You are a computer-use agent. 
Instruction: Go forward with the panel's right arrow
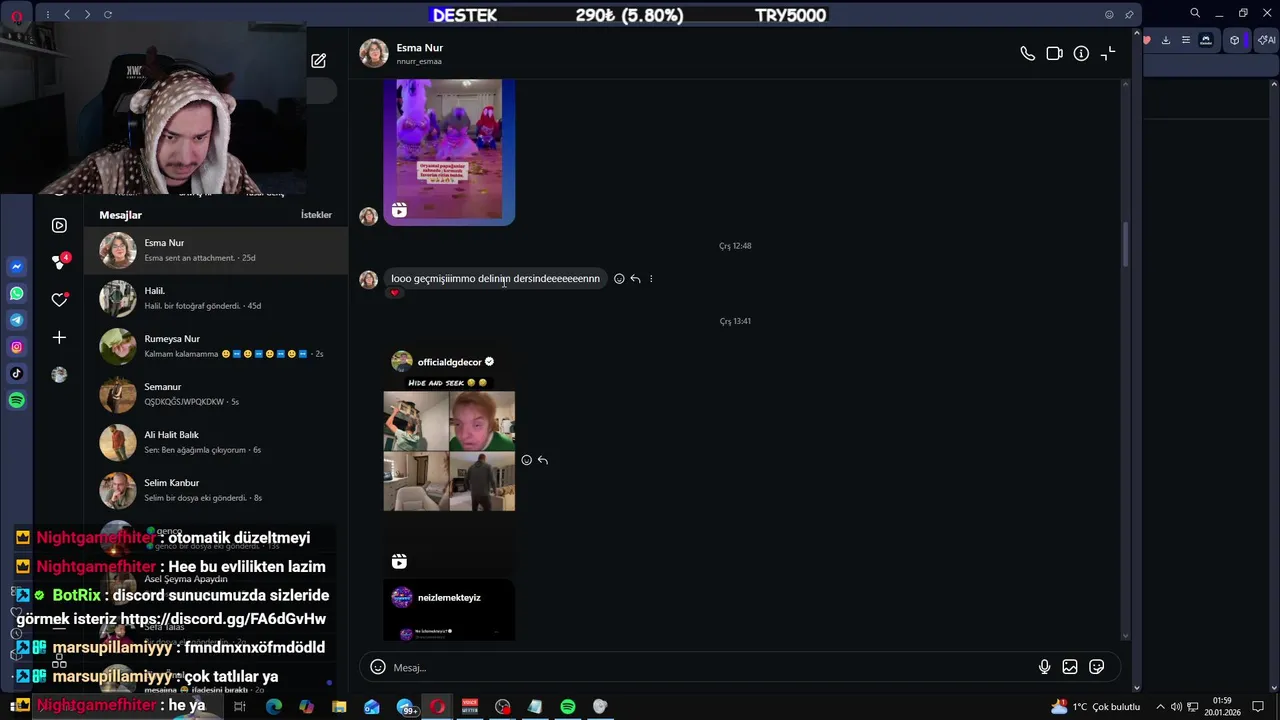[x=87, y=15]
